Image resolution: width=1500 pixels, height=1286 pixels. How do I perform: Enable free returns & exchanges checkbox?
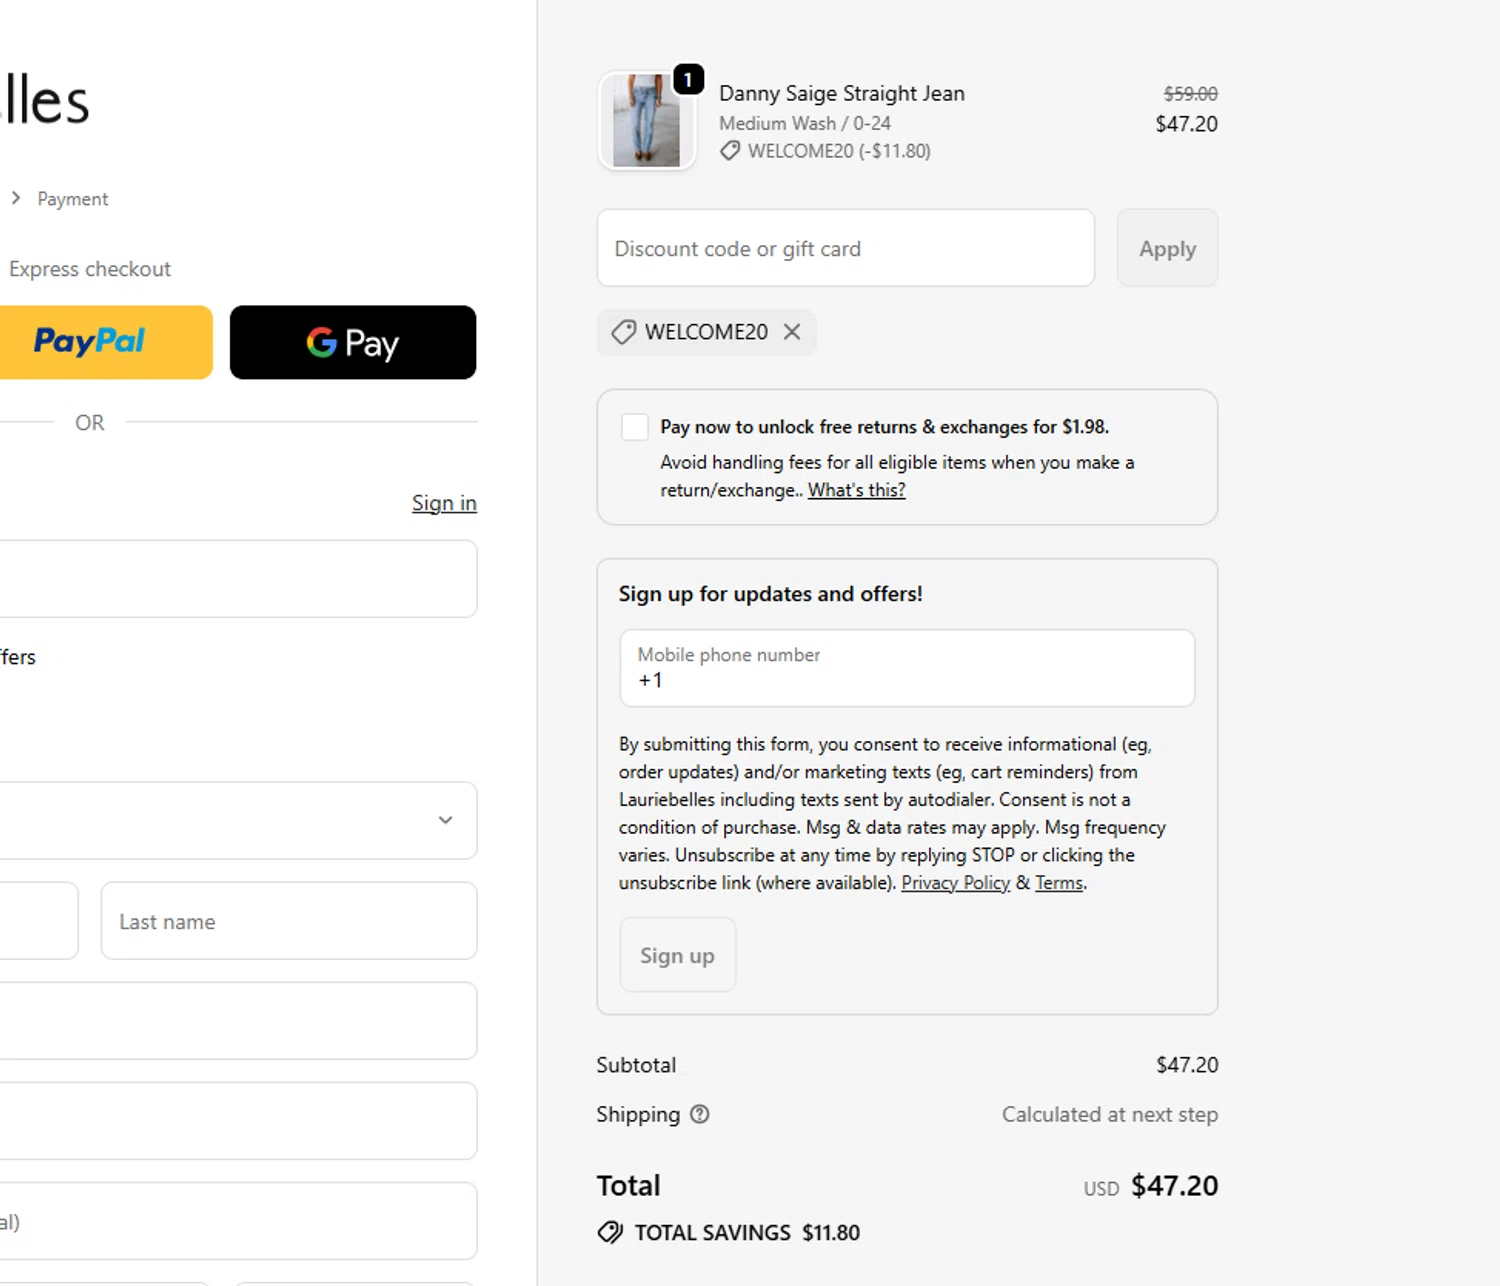pos(635,427)
